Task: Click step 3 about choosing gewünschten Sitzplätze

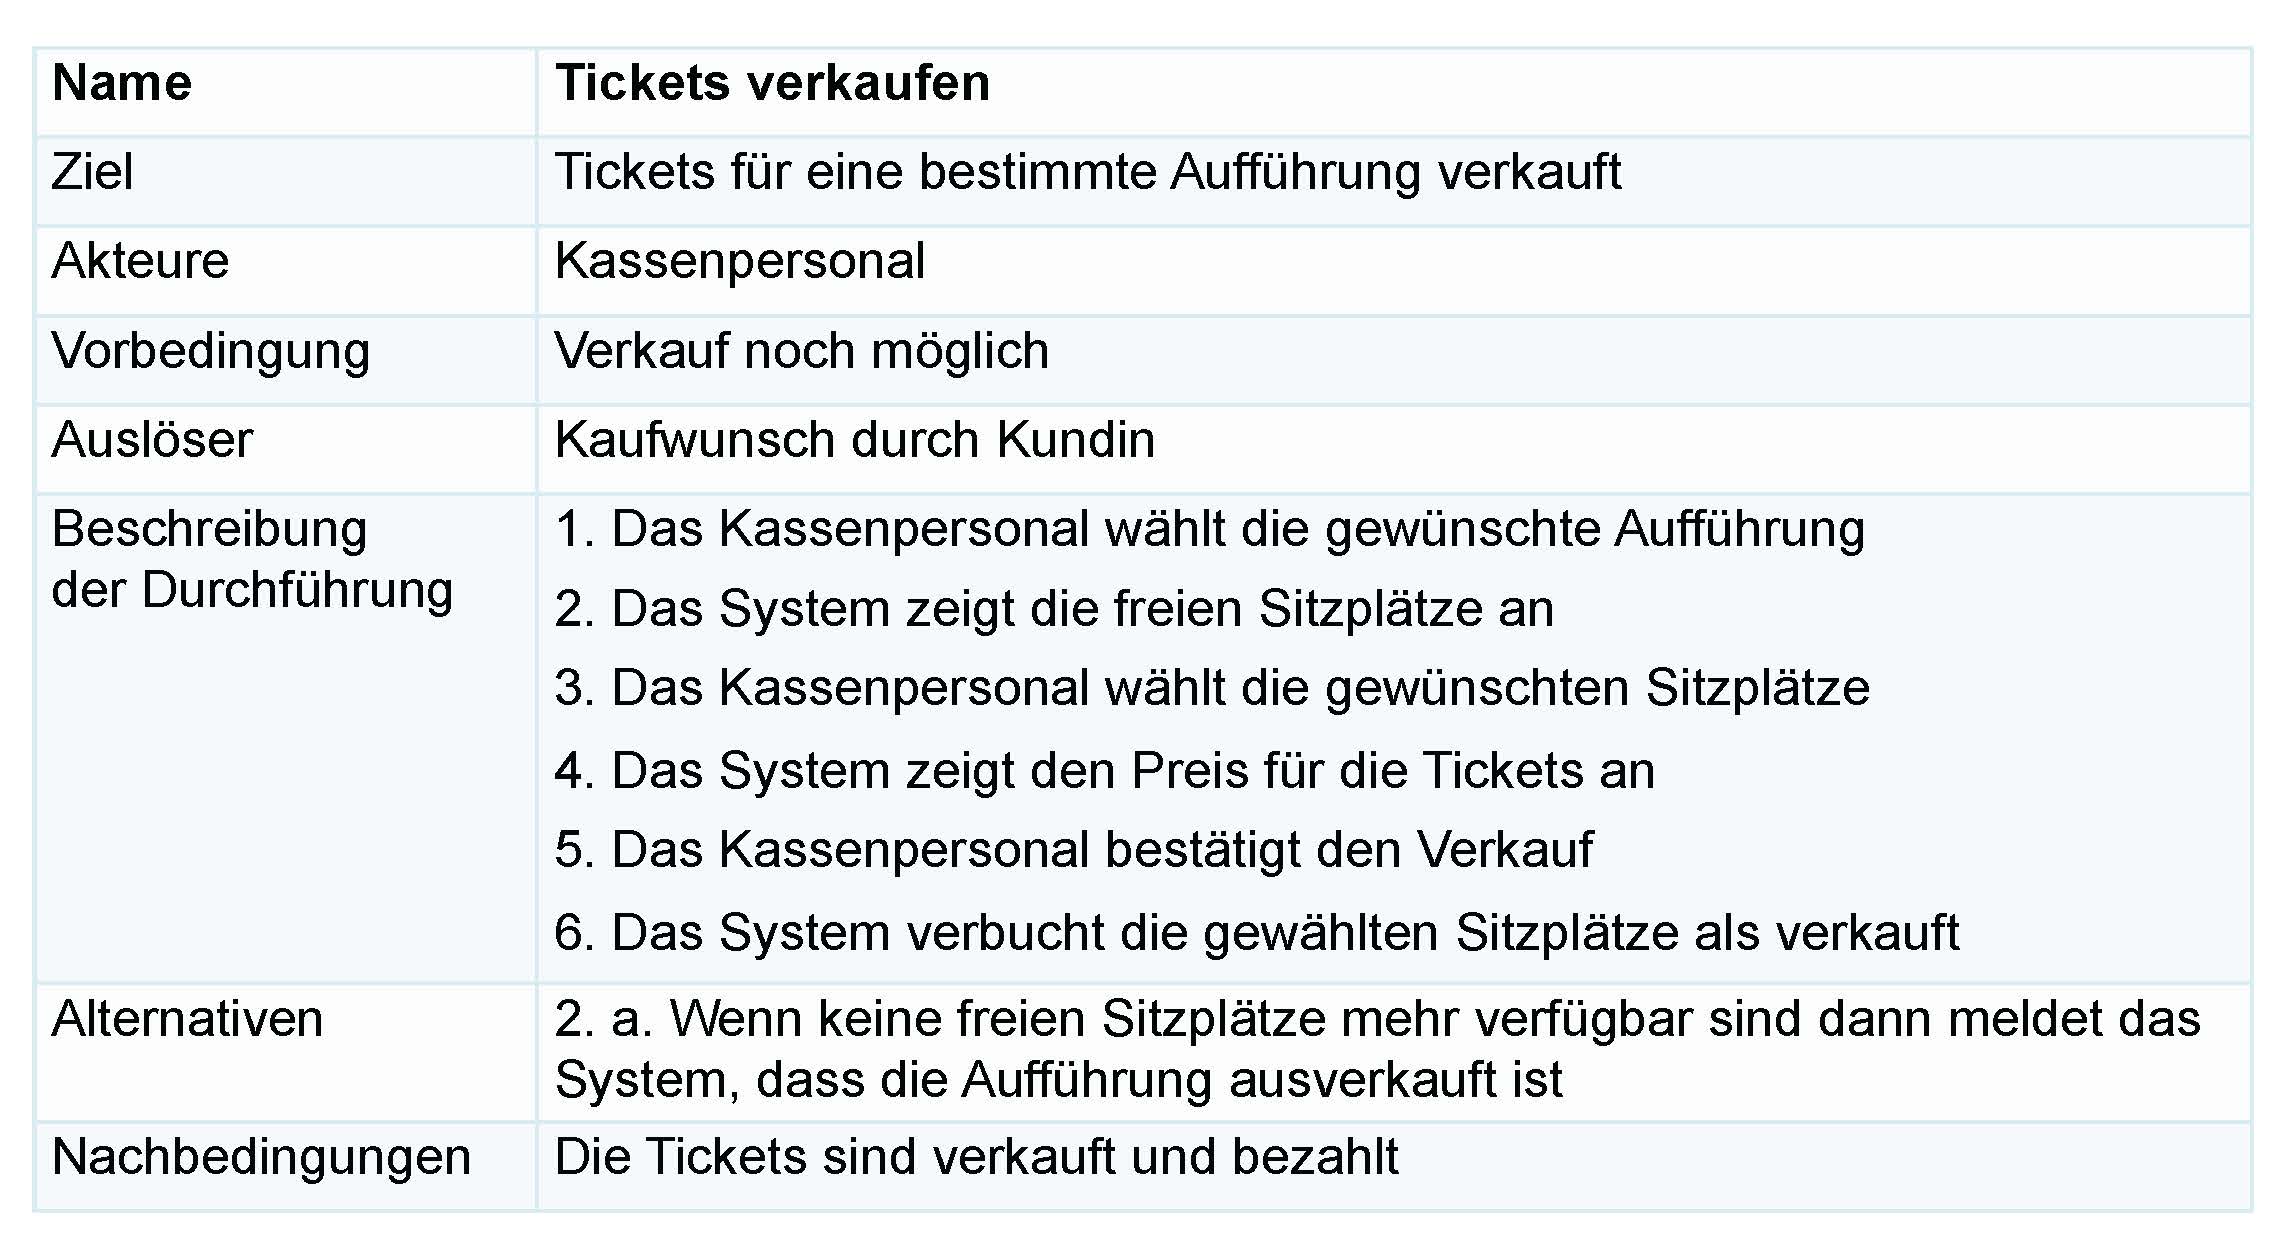Action: pyautogui.click(x=1211, y=688)
